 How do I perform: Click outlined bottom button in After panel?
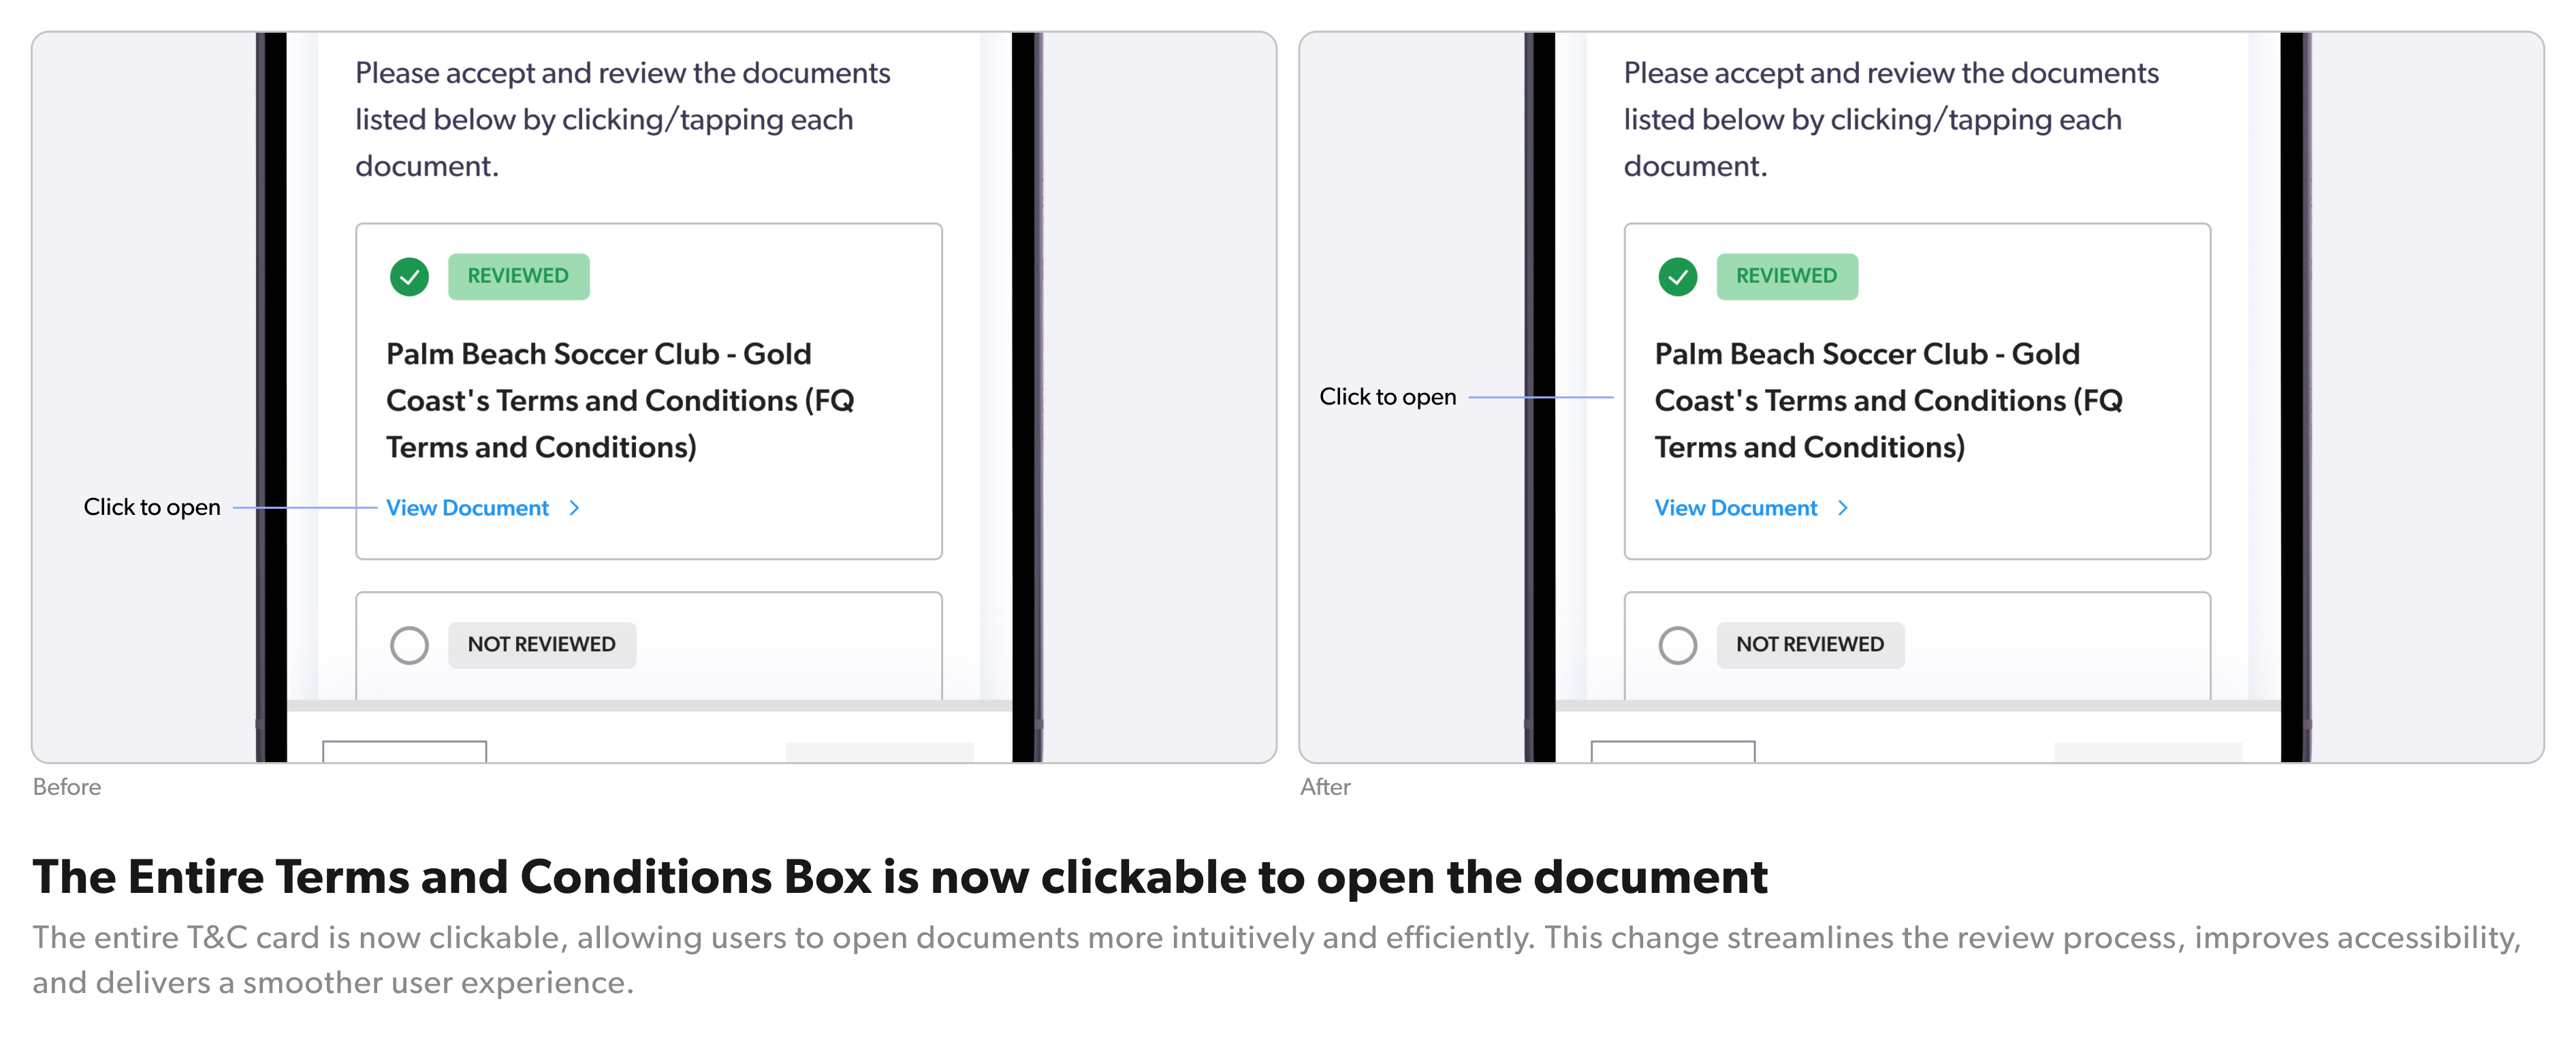point(1672,752)
